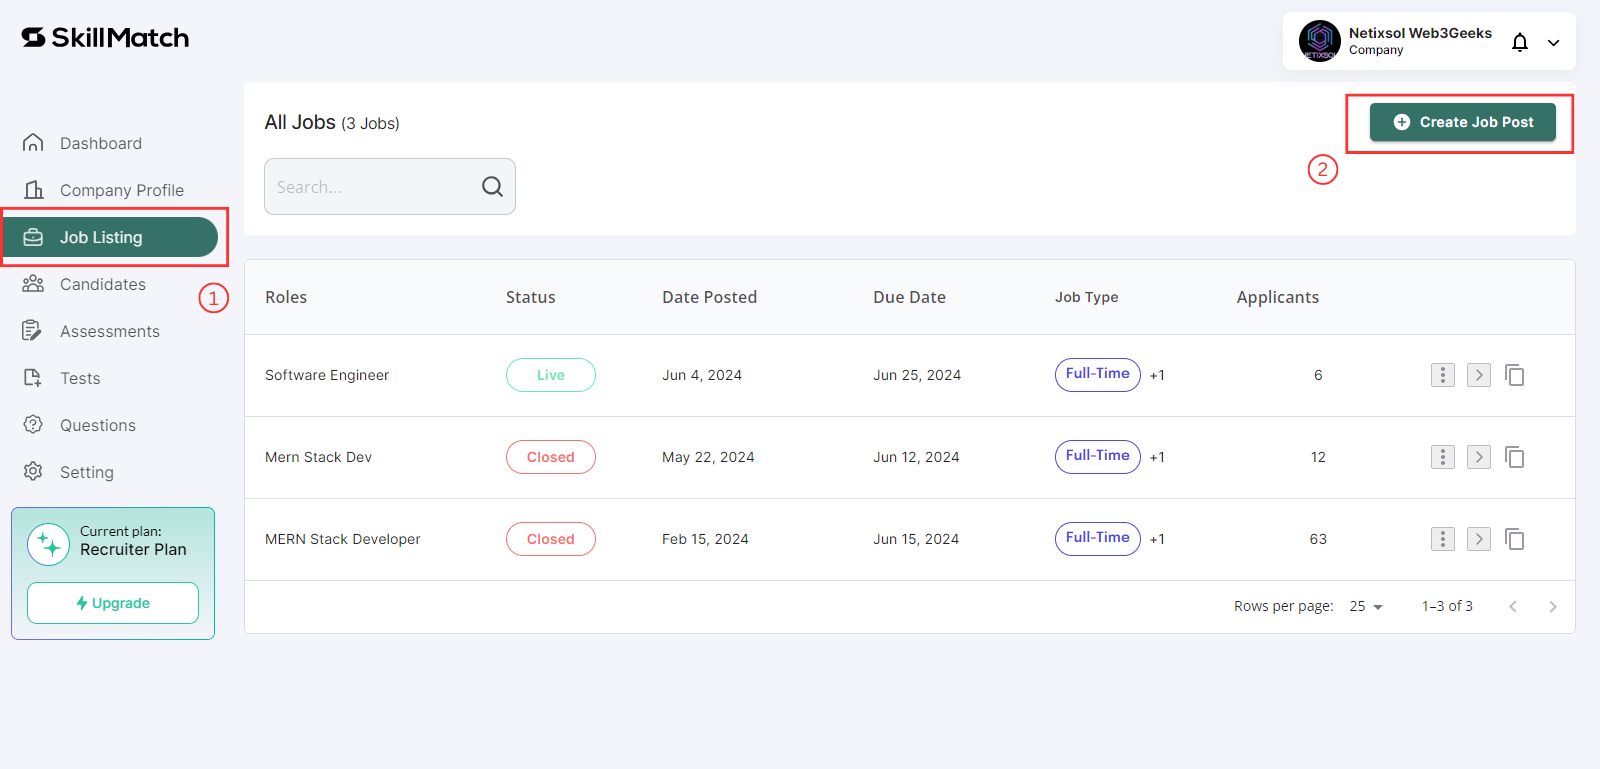The width and height of the screenshot is (1600, 769).
Task: Open Software Engineer job details arrow
Action: tap(1479, 375)
